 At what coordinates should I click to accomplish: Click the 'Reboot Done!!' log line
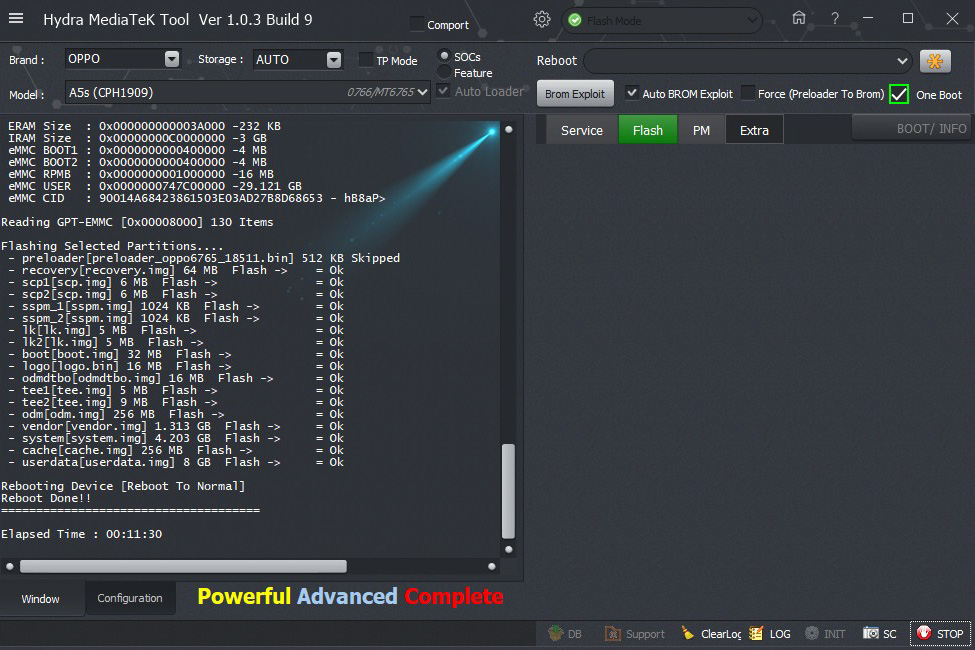click(46, 498)
